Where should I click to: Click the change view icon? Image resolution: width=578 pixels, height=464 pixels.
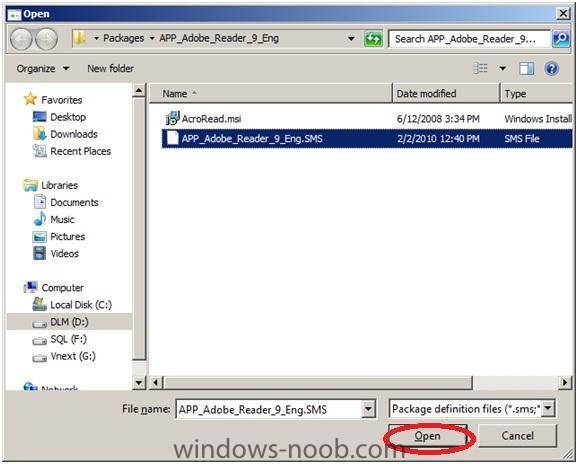480,68
